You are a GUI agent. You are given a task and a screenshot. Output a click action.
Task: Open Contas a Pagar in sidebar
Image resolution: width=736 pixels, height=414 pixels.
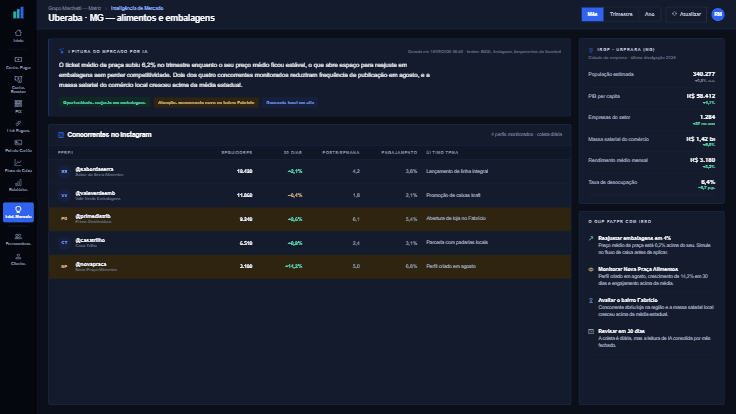(18, 62)
